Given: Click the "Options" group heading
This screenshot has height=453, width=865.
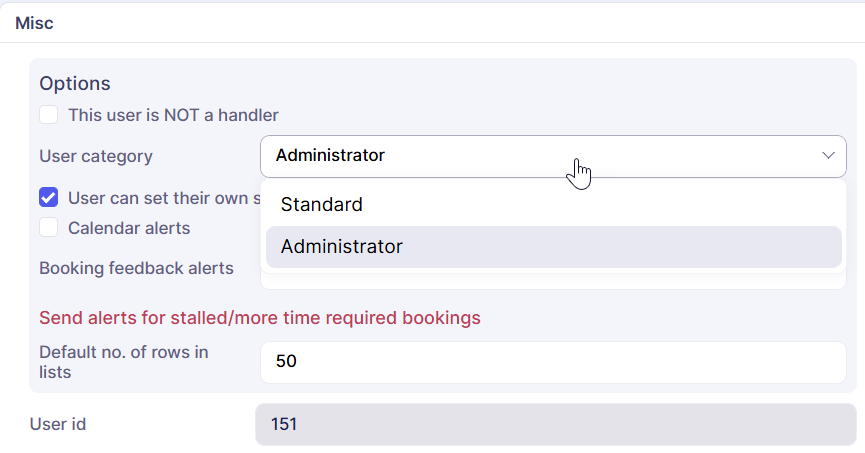Looking at the screenshot, I should pos(75,83).
